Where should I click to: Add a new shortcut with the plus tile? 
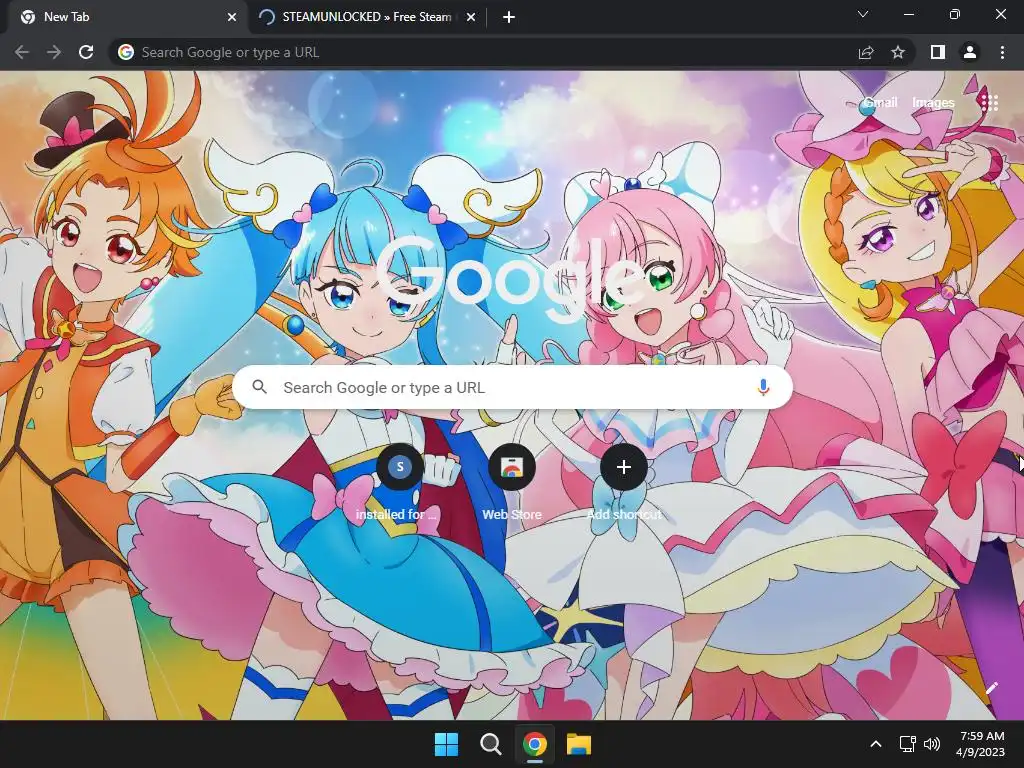(x=624, y=482)
